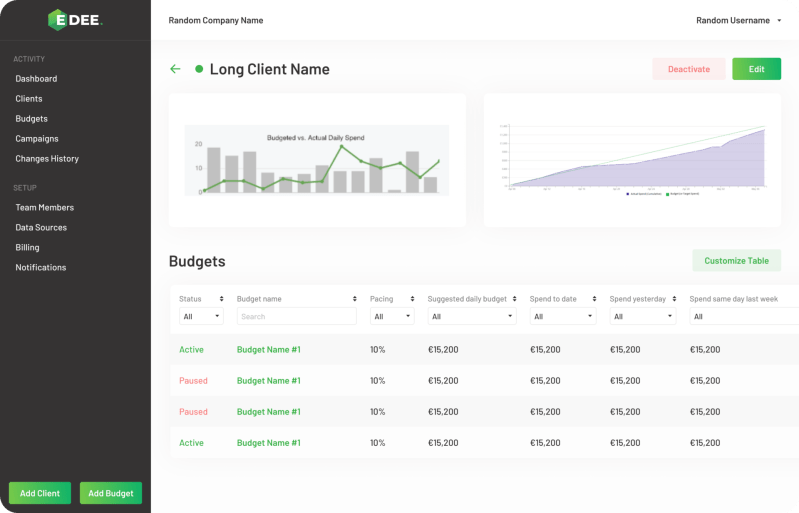Click Random Company Name text

tap(216, 20)
